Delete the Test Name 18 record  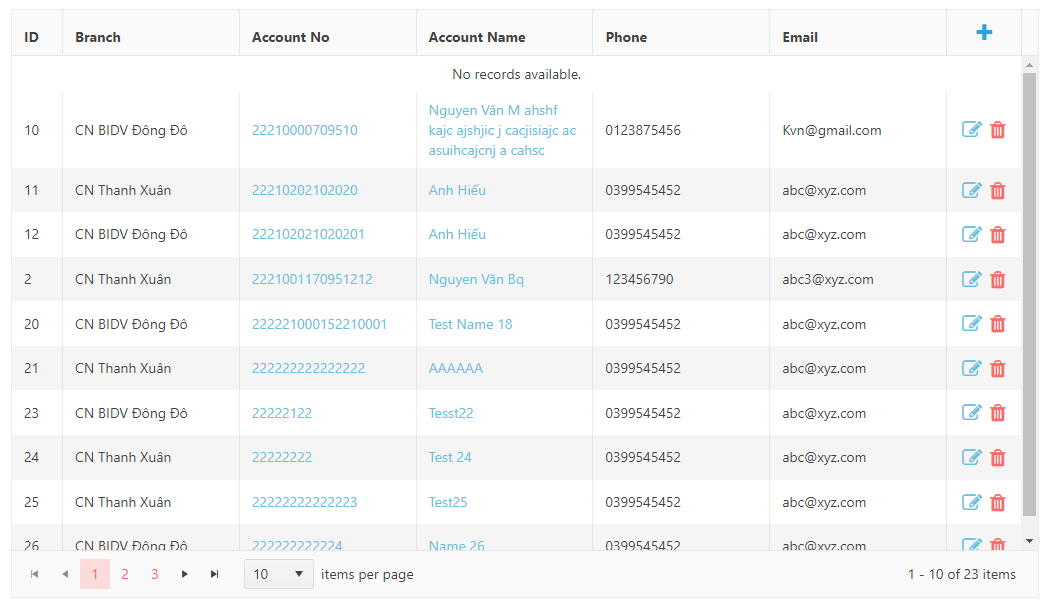(997, 324)
